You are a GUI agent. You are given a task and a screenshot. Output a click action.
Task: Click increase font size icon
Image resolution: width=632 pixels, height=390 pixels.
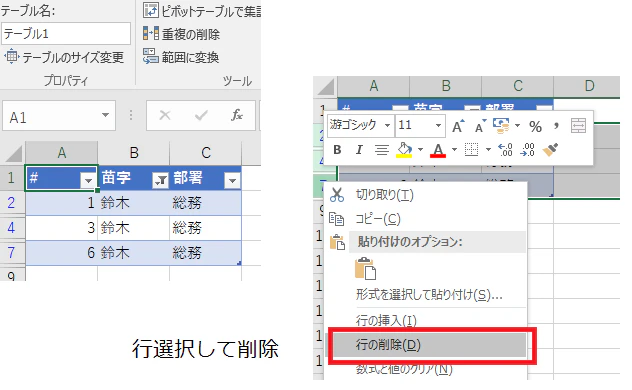coord(458,127)
